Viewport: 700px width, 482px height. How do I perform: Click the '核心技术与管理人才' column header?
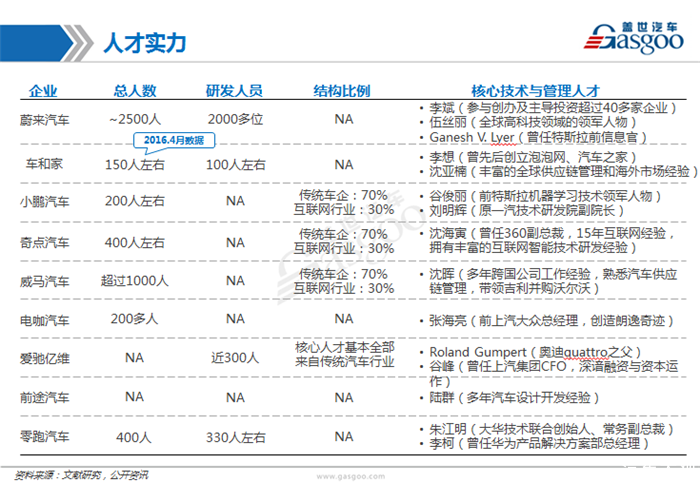coord(536,91)
